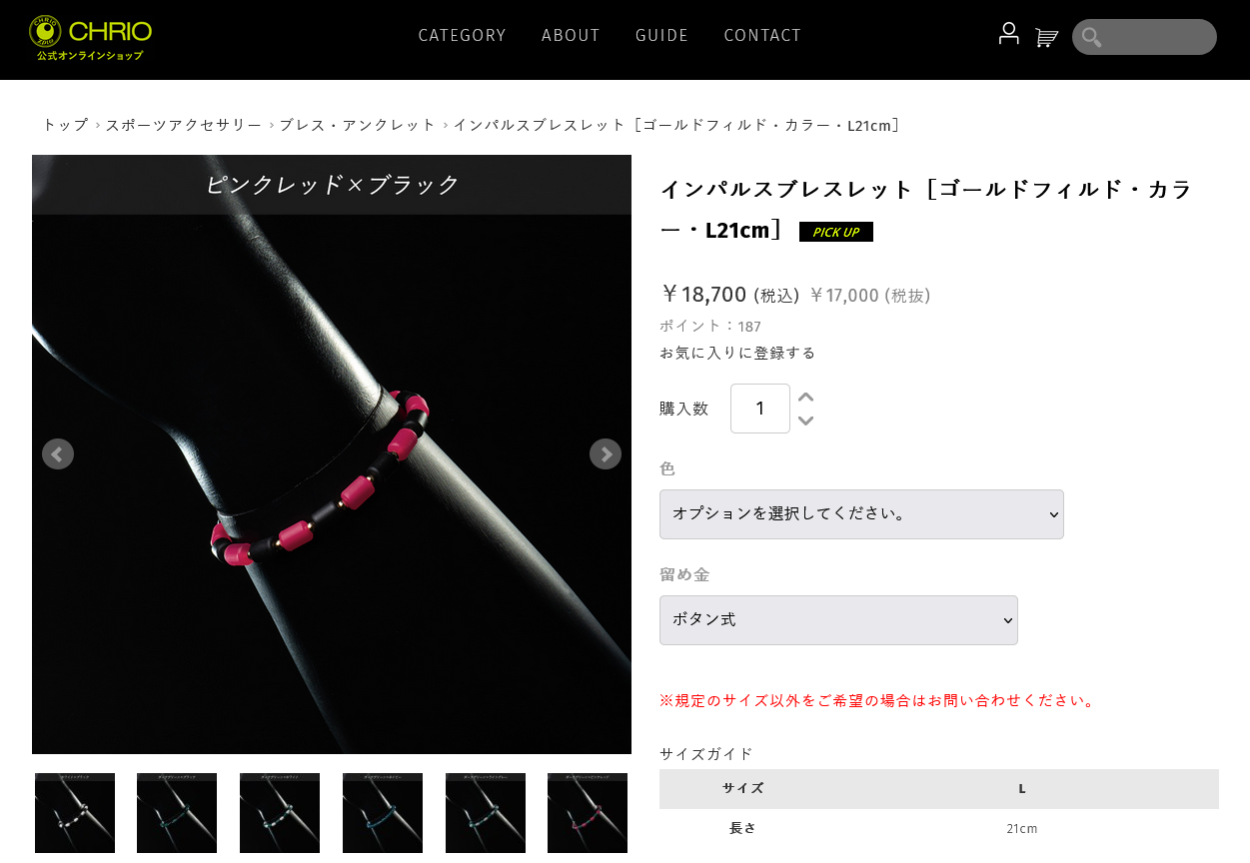This screenshot has width=1250, height=863.
Task: Select the pink-red bracelet thumbnail
Action: tap(587, 813)
